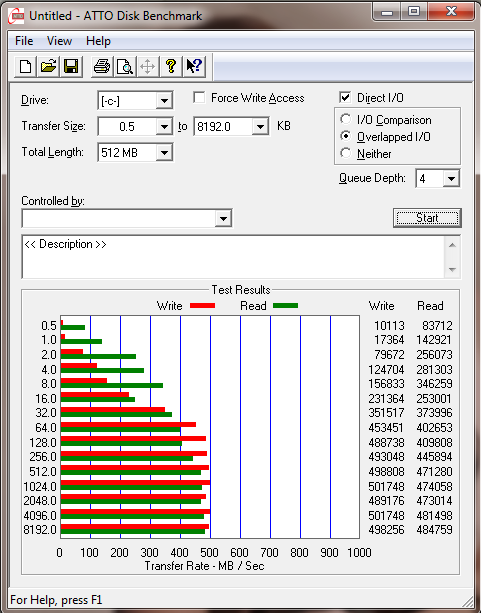The width and height of the screenshot is (481, 615).
Task: Click the status bar Help text
Action: click(56, 600)
